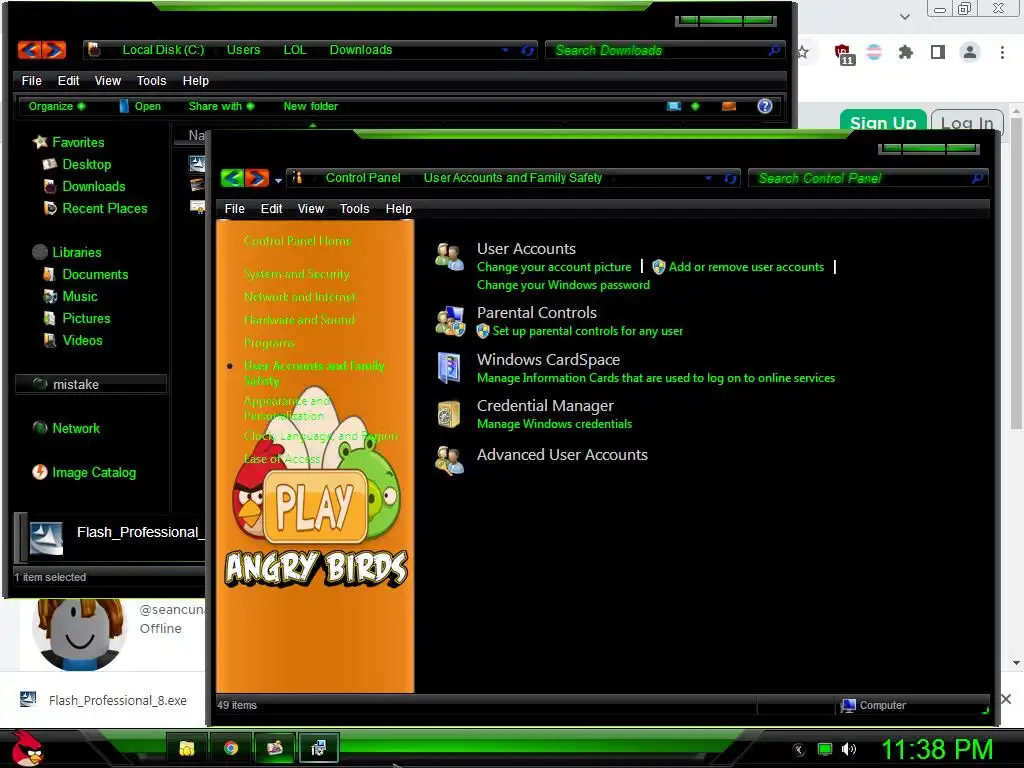
Task: Click the Search Downloads field
Action: tap(664, 50)
